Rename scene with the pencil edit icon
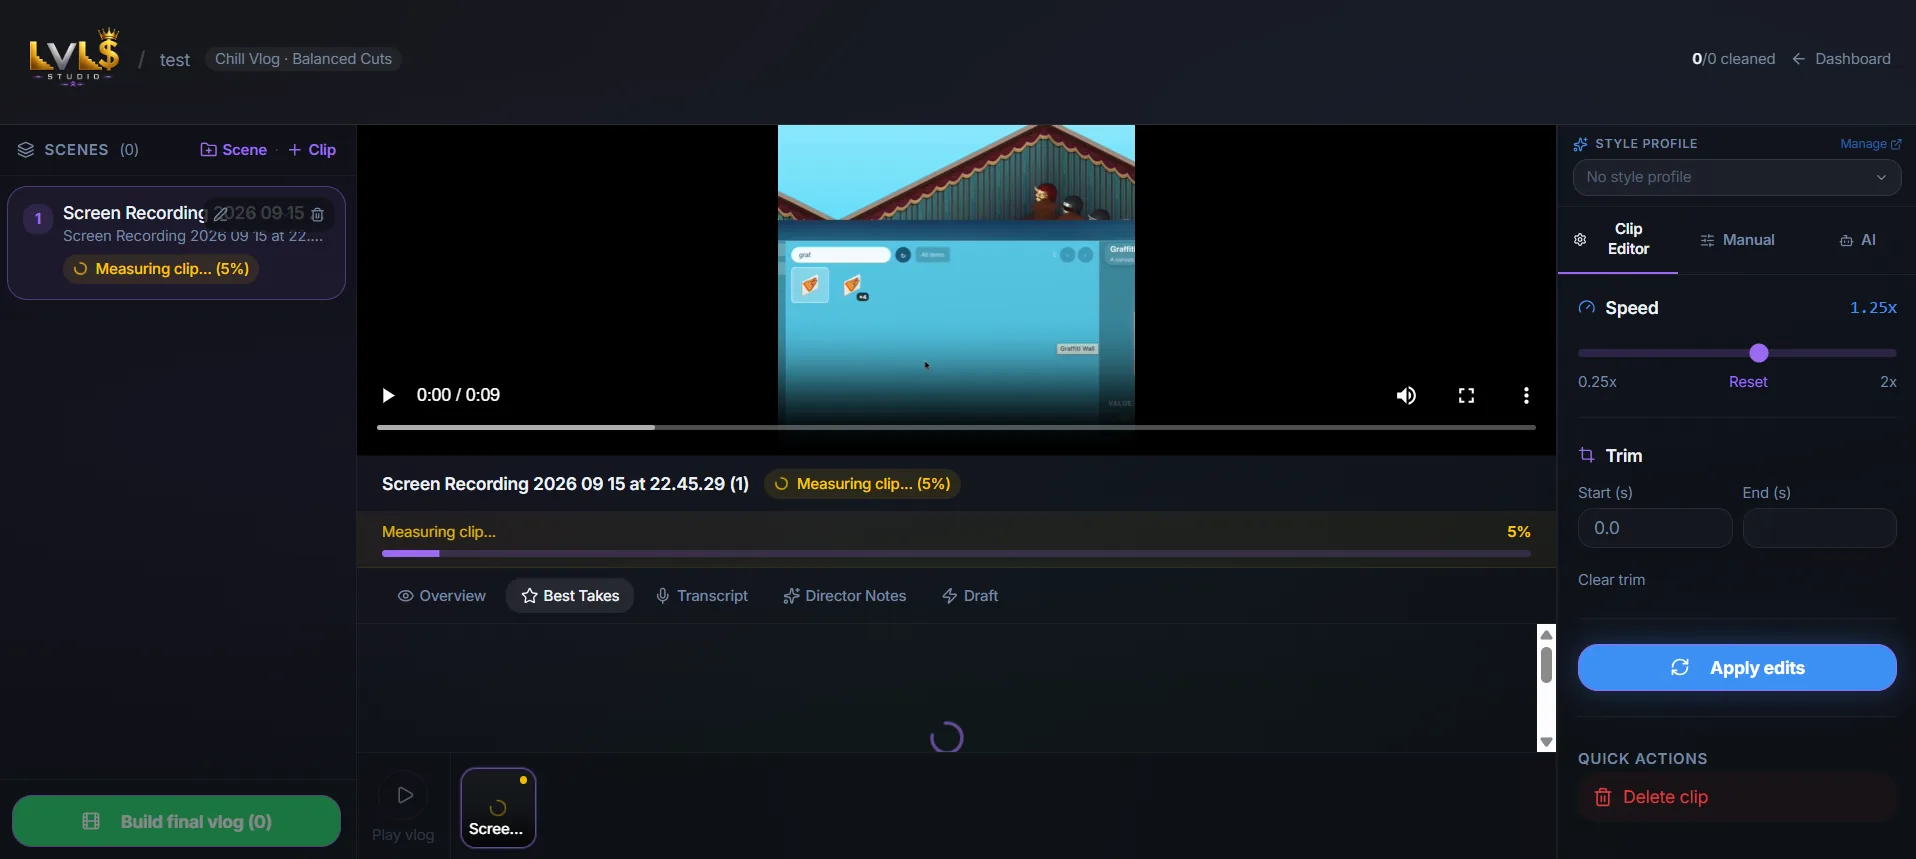The height and width of the screenshot is (859, 1916). tap(221, 214)
